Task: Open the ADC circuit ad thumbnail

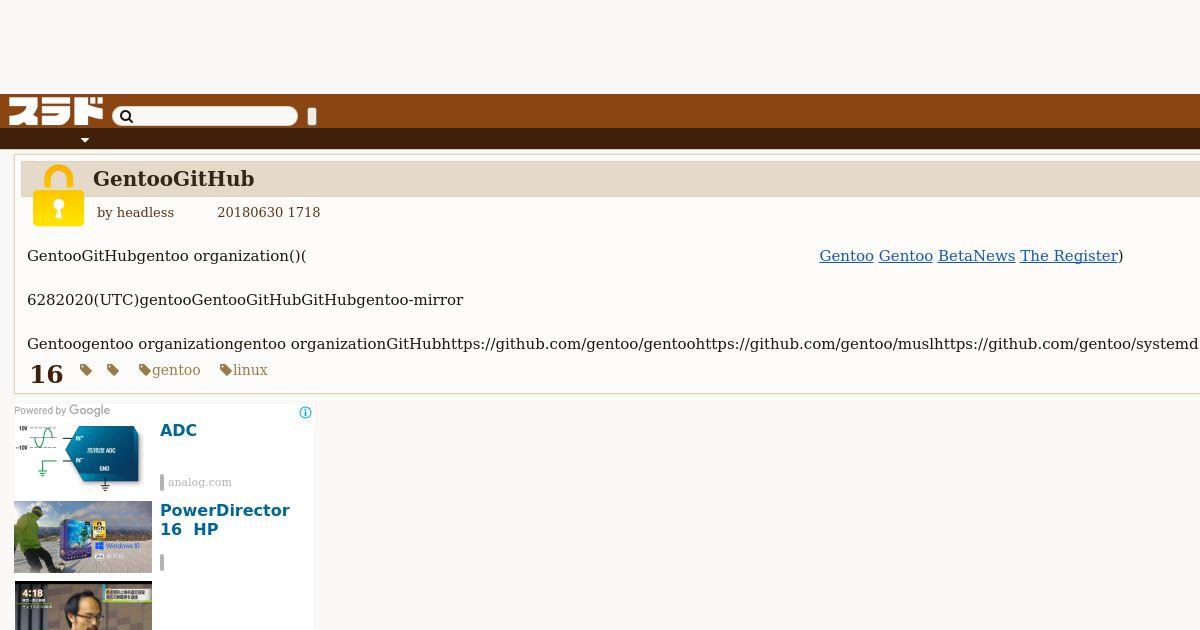Action: click(83, 457)
